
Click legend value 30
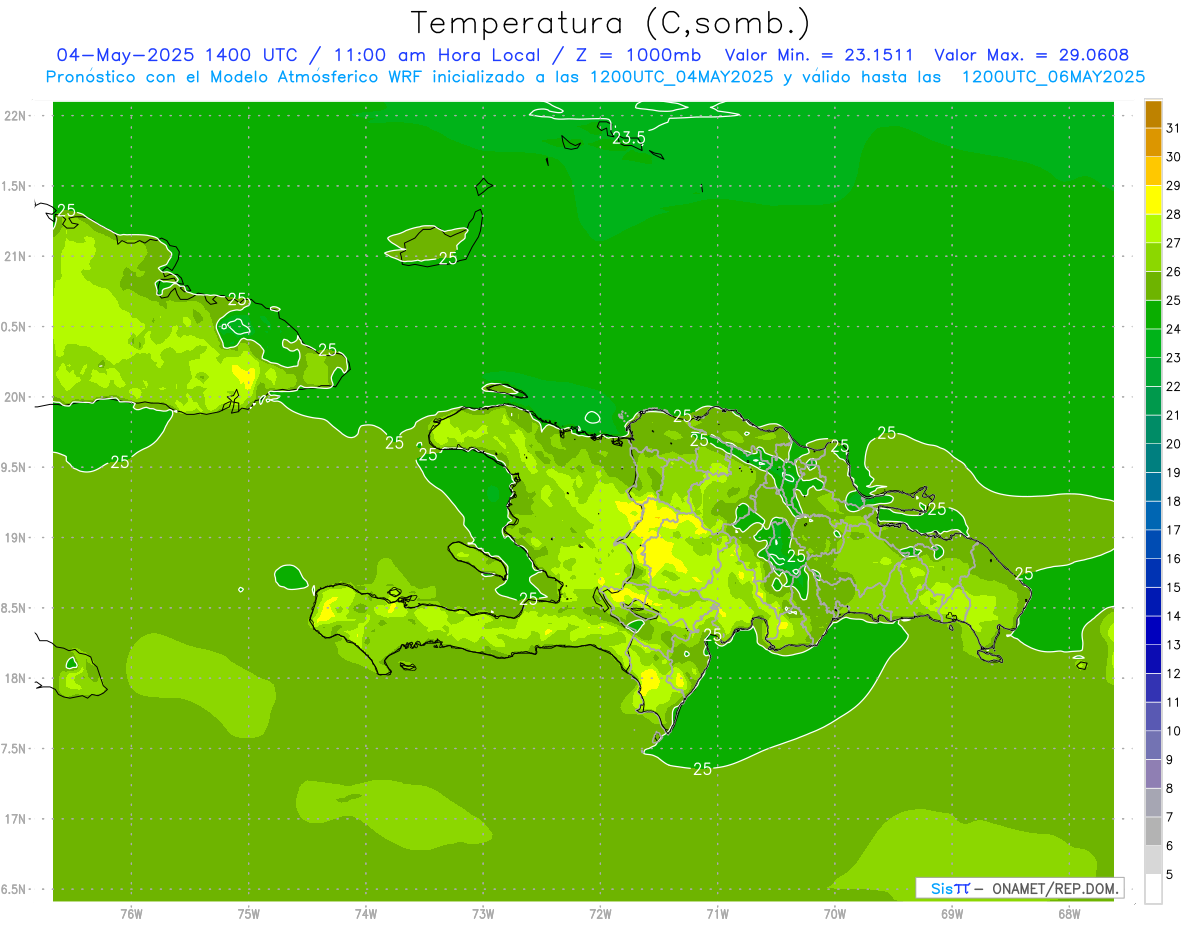coord(1174,157)
